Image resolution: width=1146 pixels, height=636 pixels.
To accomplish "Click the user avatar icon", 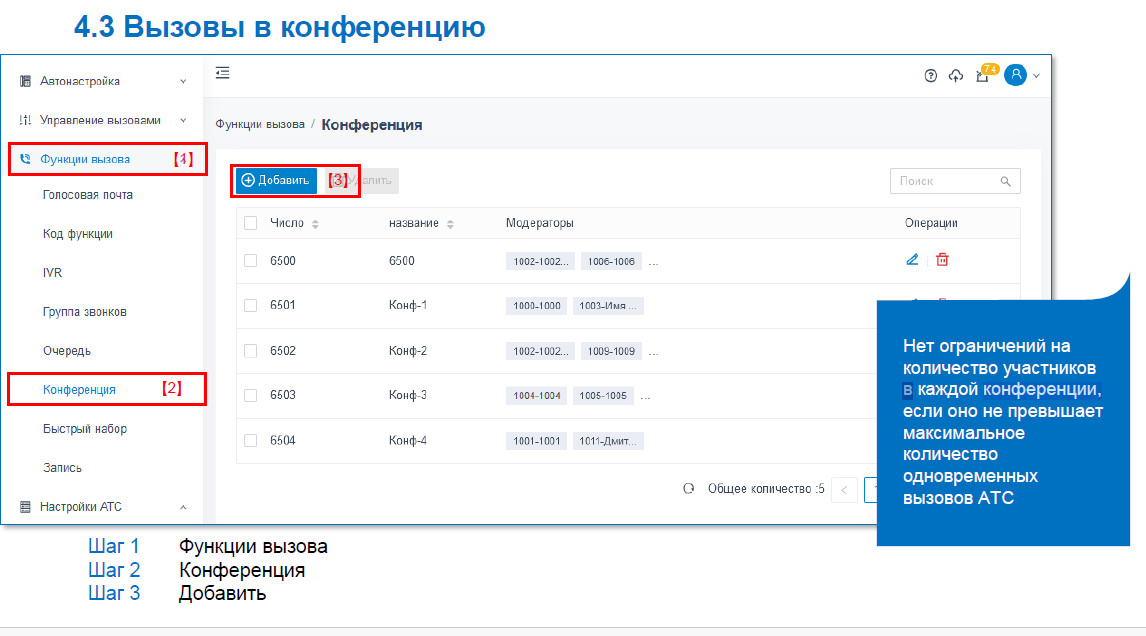I will [1015, 75].
